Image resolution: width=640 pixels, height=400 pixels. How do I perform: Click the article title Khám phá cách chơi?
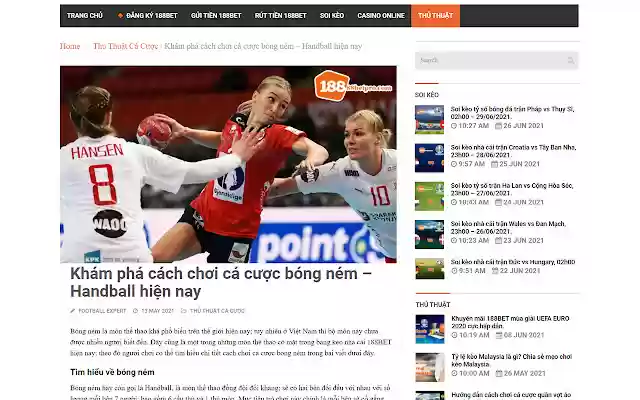221,282
